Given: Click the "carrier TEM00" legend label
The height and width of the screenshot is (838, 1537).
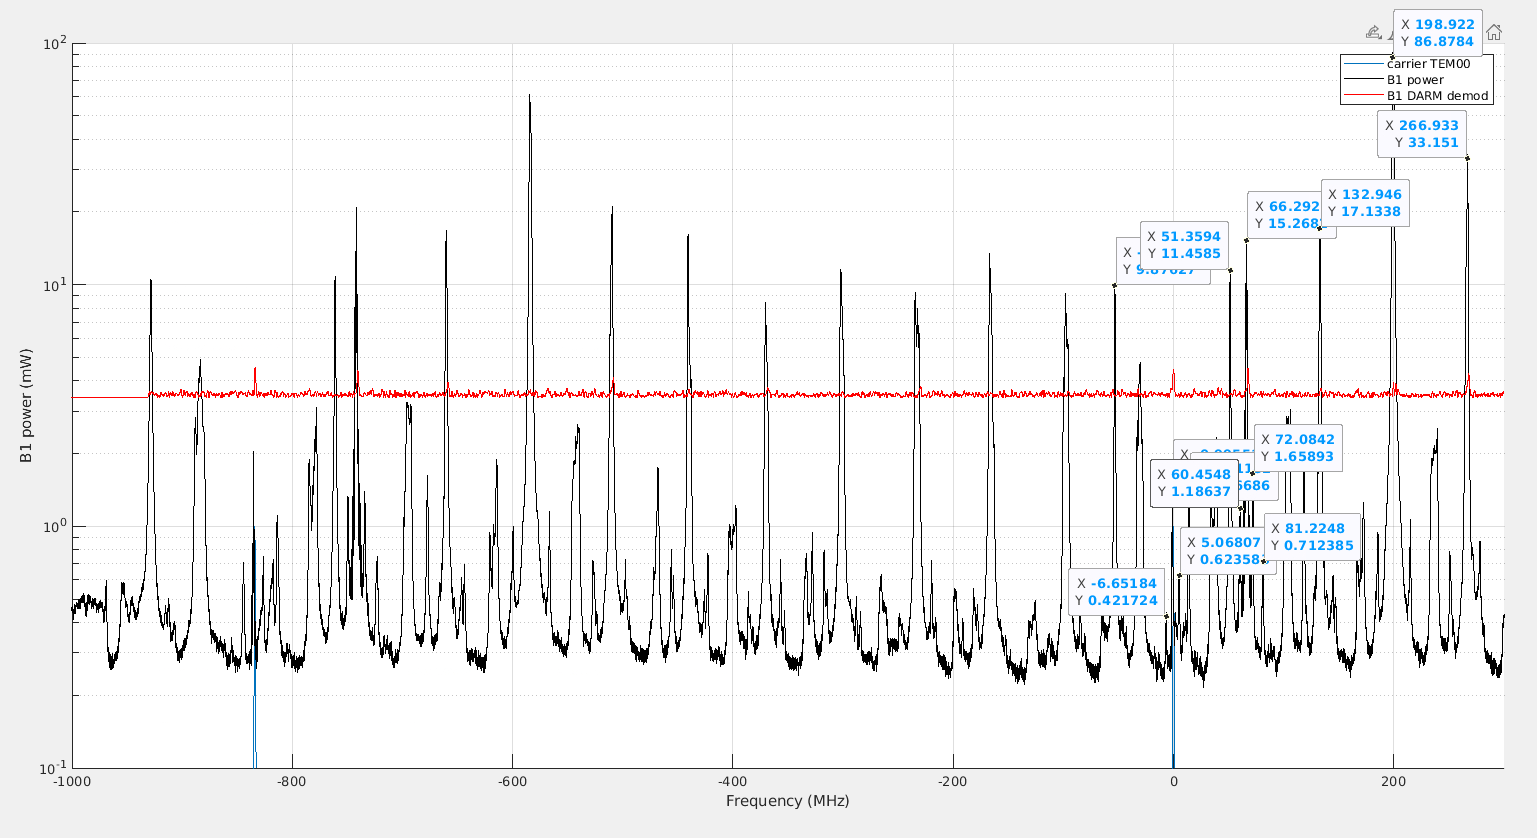Looking at the screenshot, I should 1428,64.
